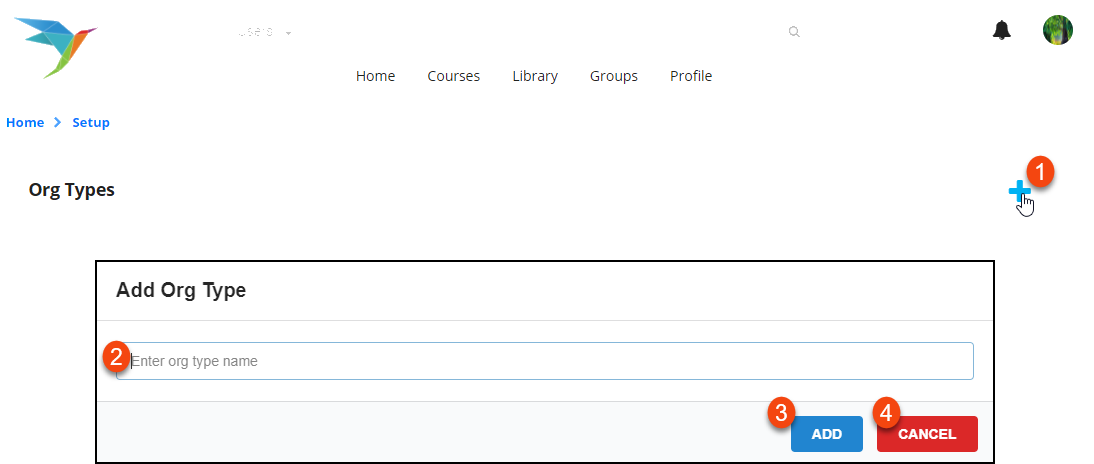Click the orange step 4 badge
Image resolution: width=1094 pixels, height=464 pixels.
[x=886, y=413]
